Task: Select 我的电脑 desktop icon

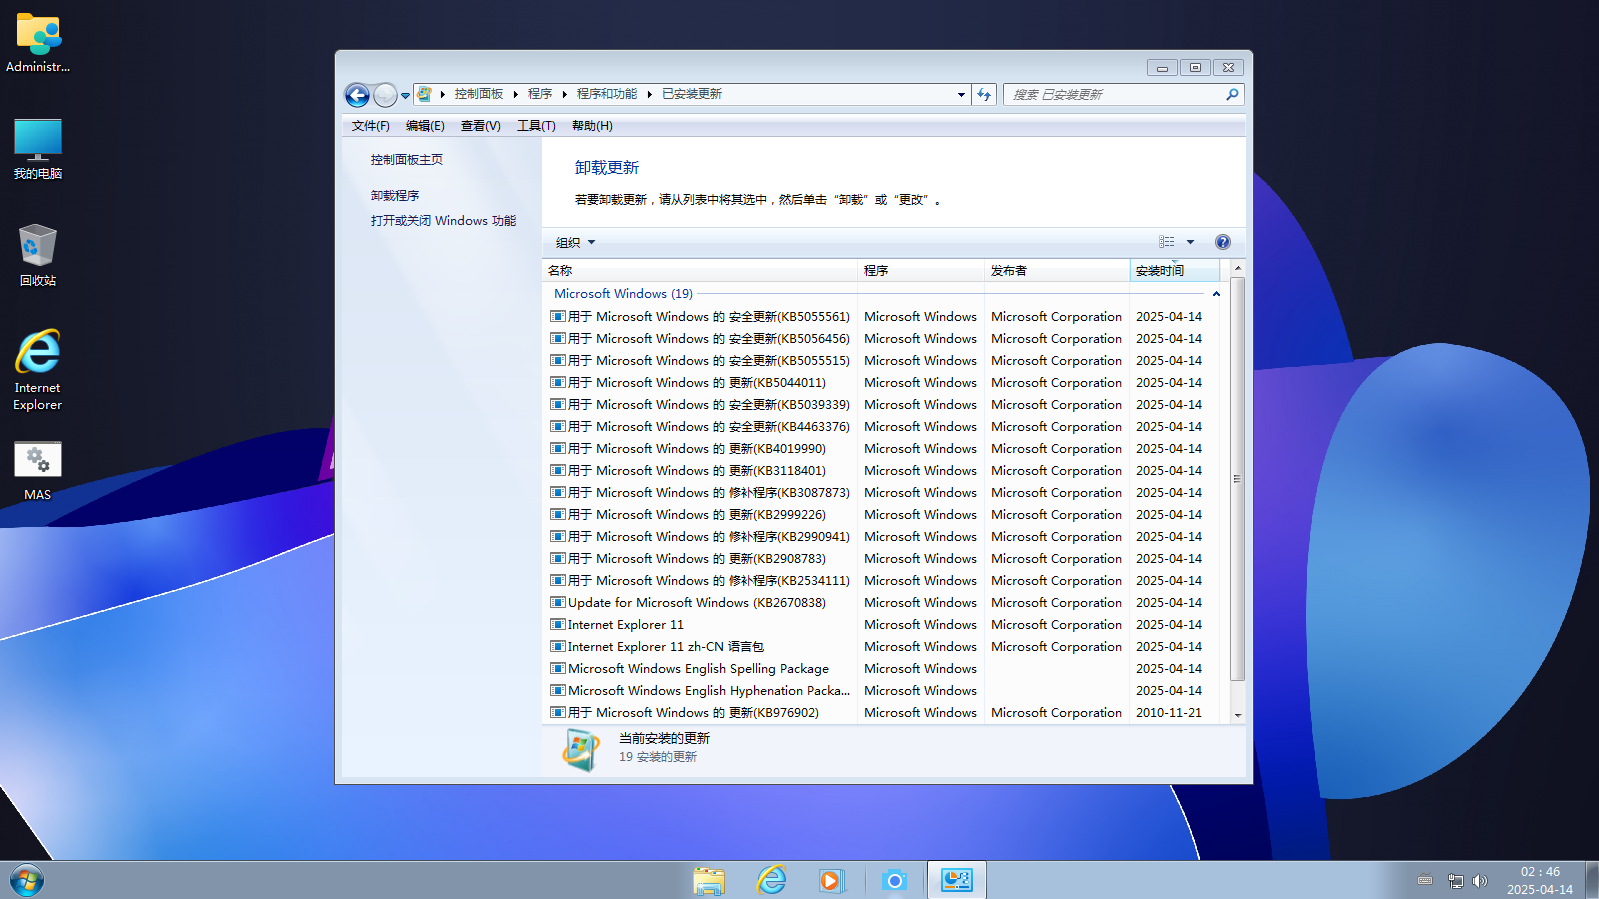Action: (x=38, y=149)
